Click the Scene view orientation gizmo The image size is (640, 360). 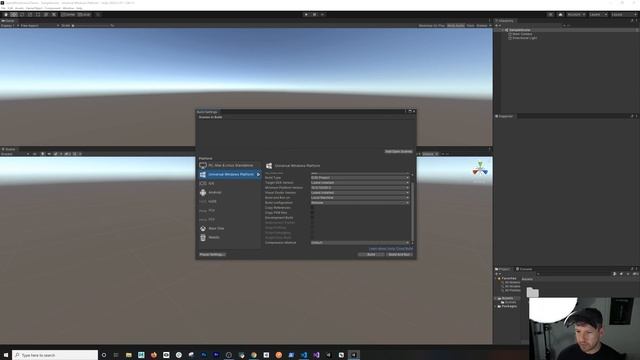[x=480, y=169]
